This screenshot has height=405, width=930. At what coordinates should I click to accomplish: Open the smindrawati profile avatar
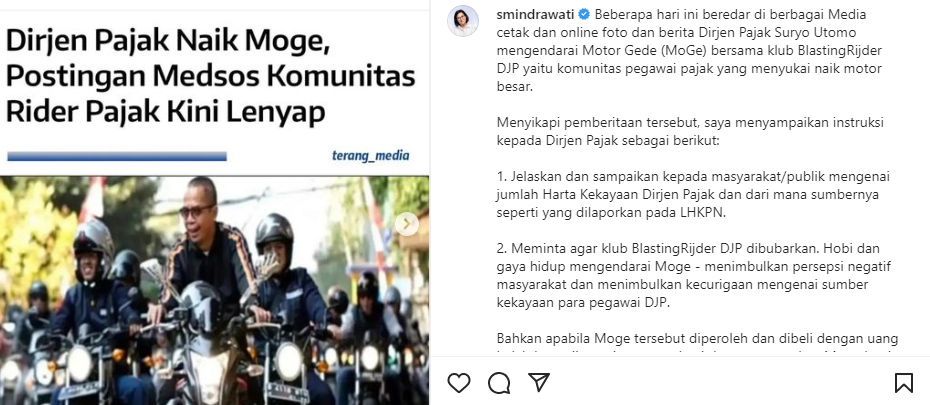tap(463, 21)
